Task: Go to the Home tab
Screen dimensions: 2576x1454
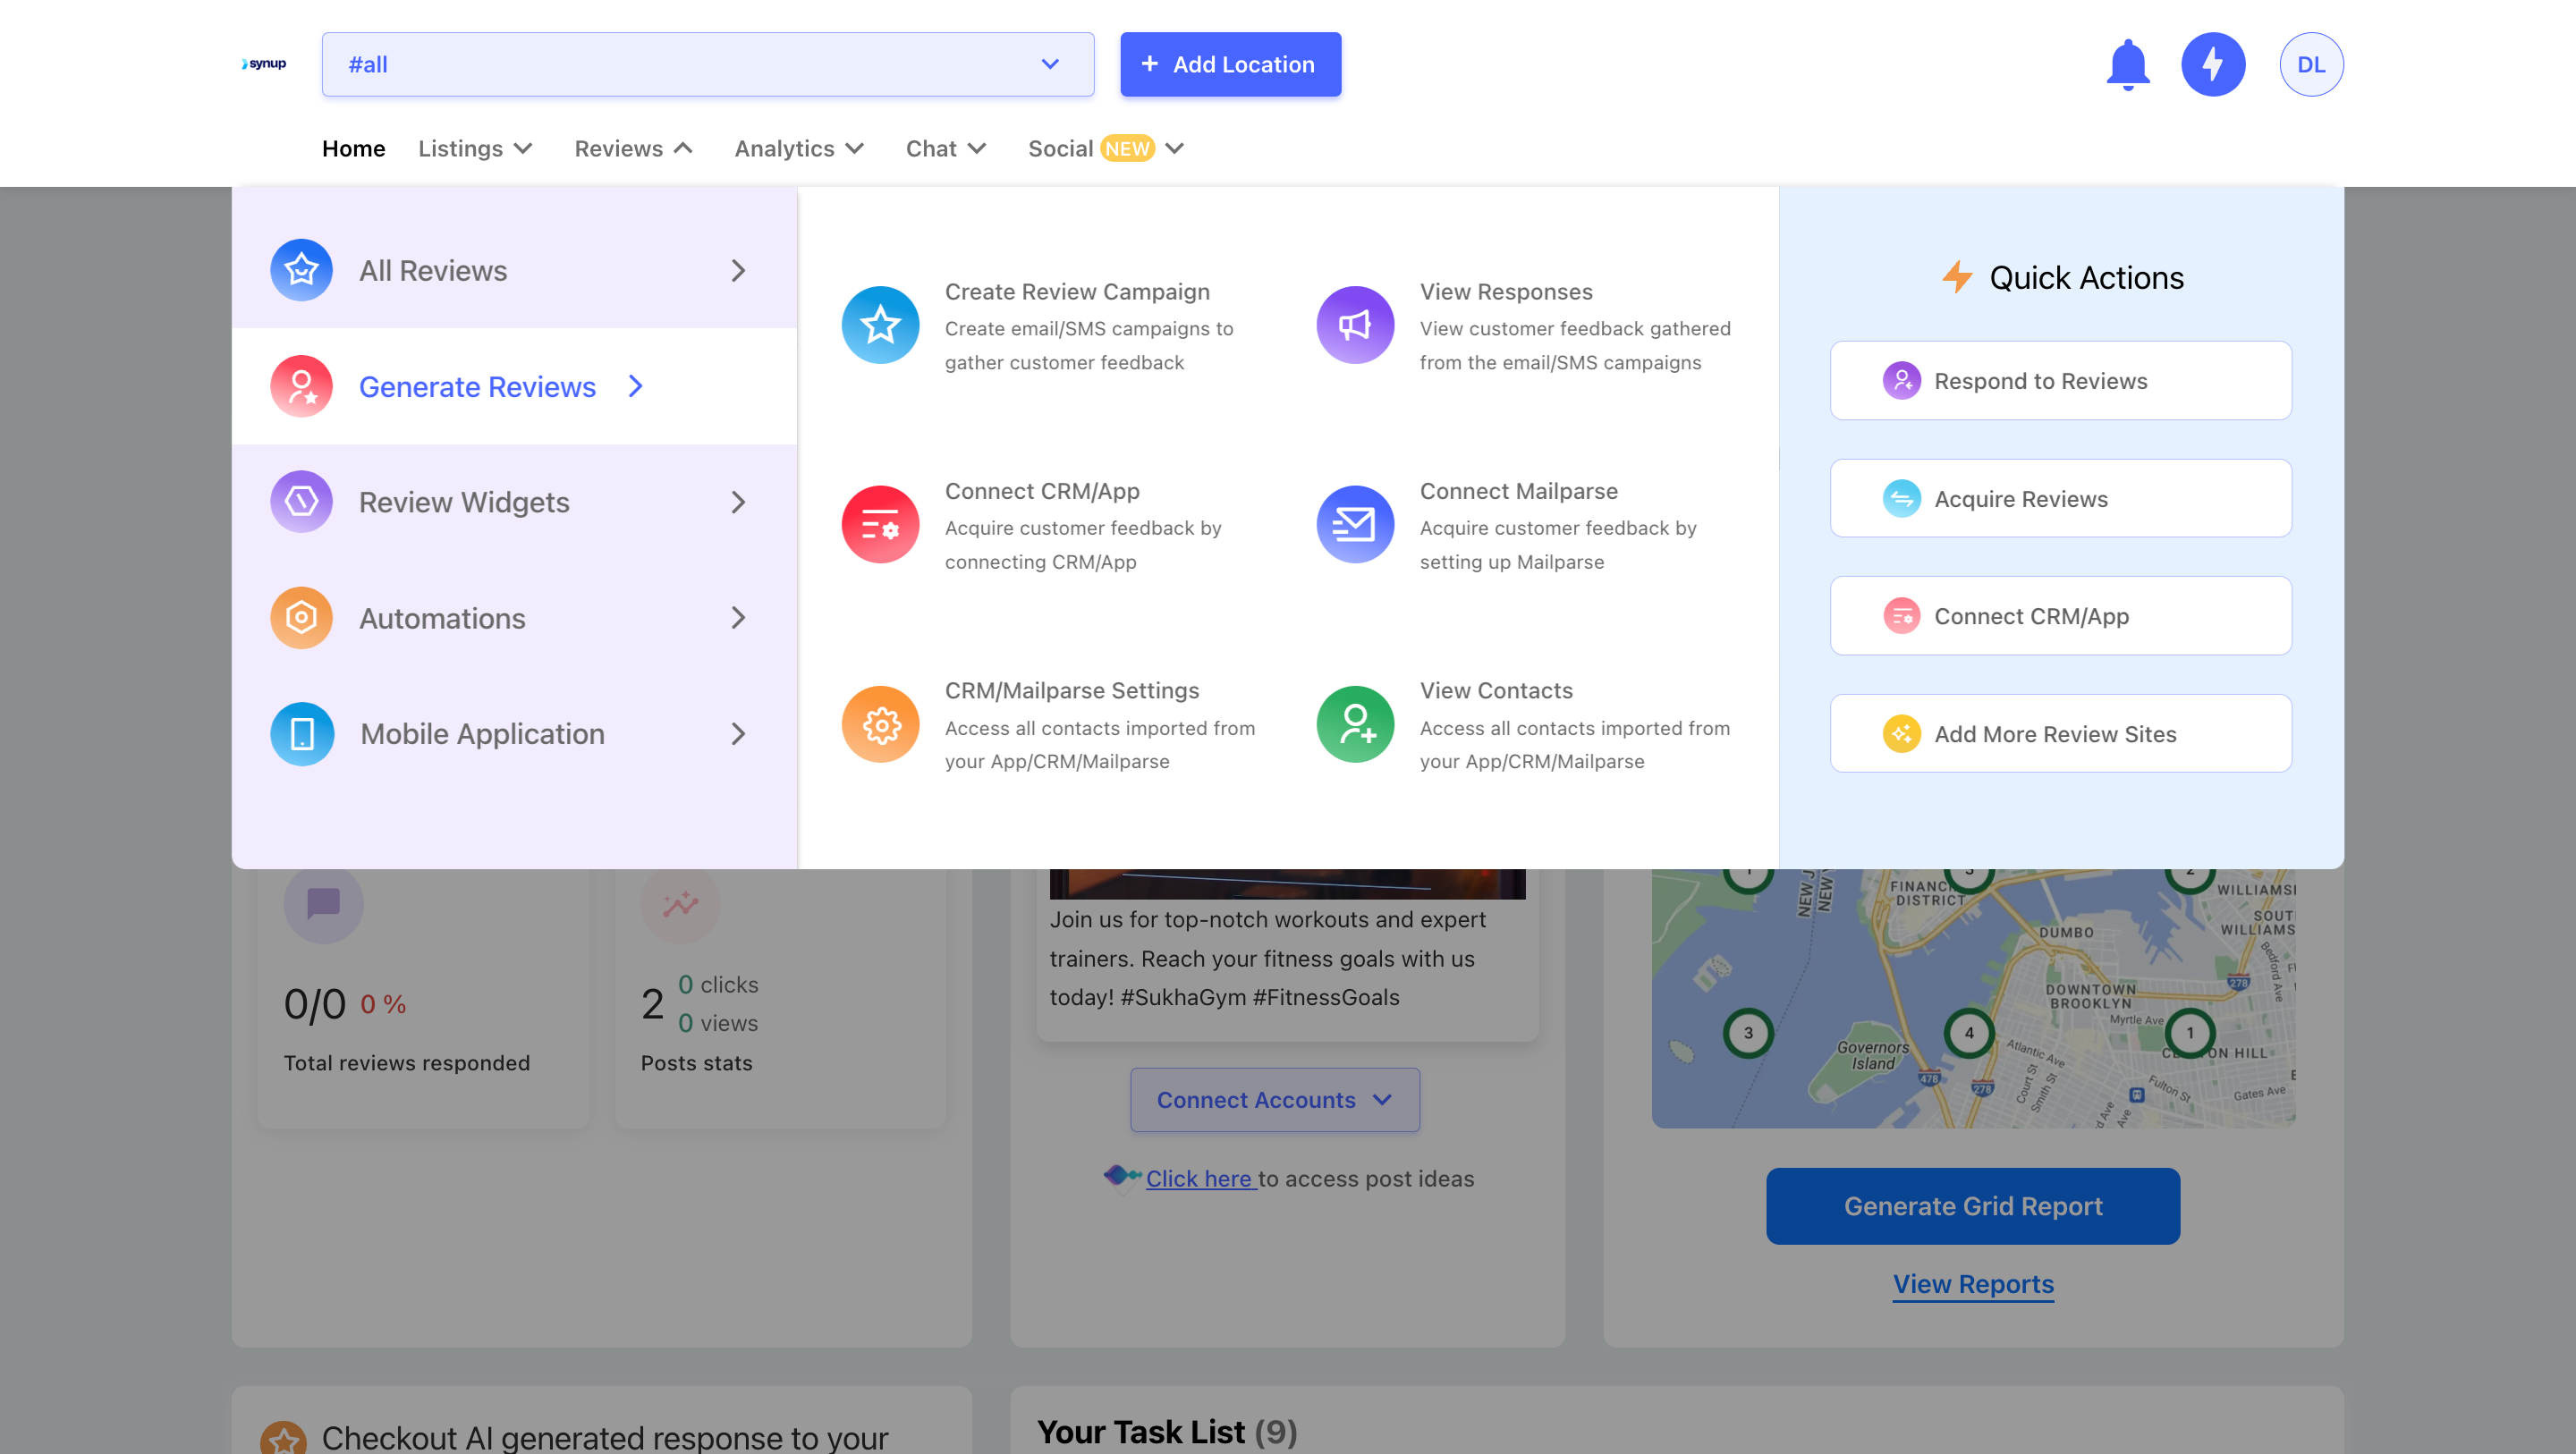Action: 353,149
